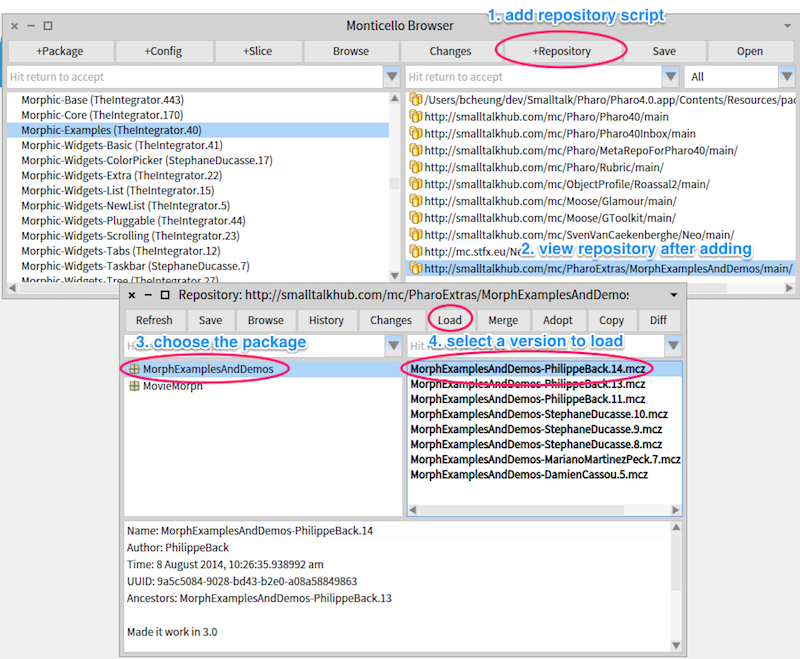Select version MorphExamplesAndDemos-StephaneDucasse.9.mcz
The image size is (800, 659).
(x=544, y=429)
